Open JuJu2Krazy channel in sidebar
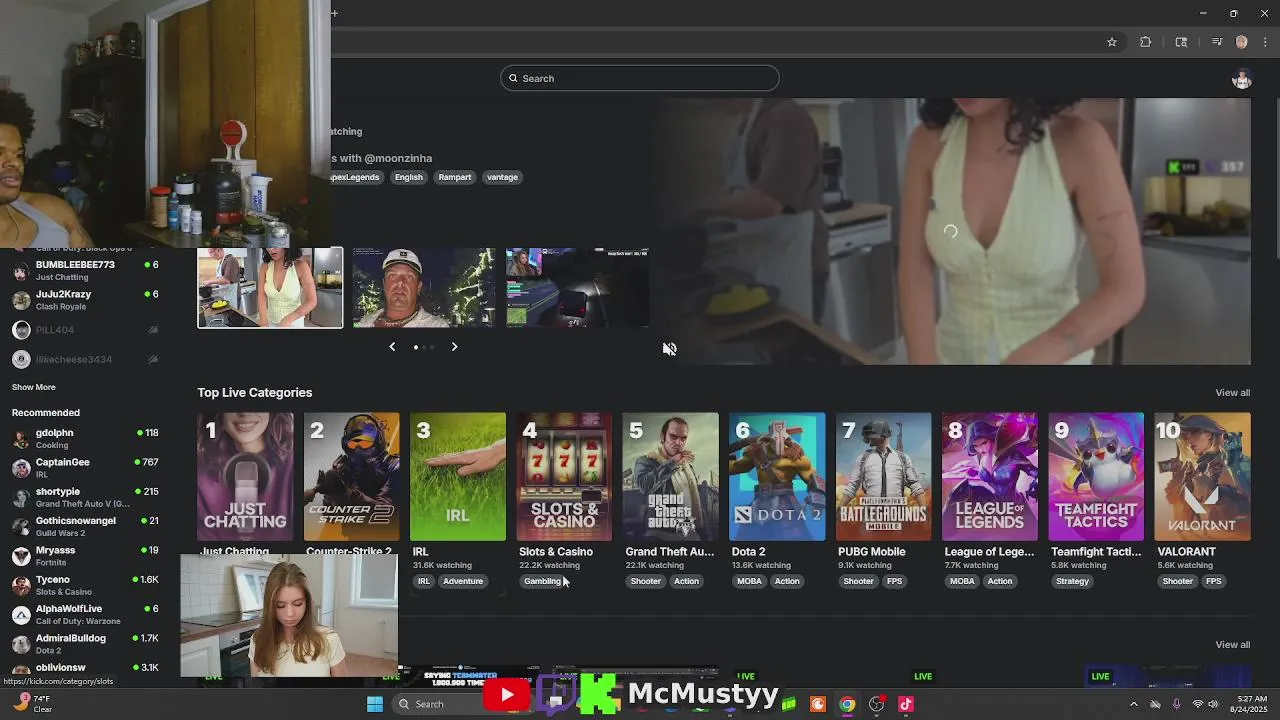The width and height of the screenshot is (1280, 720). pos(86,300)
